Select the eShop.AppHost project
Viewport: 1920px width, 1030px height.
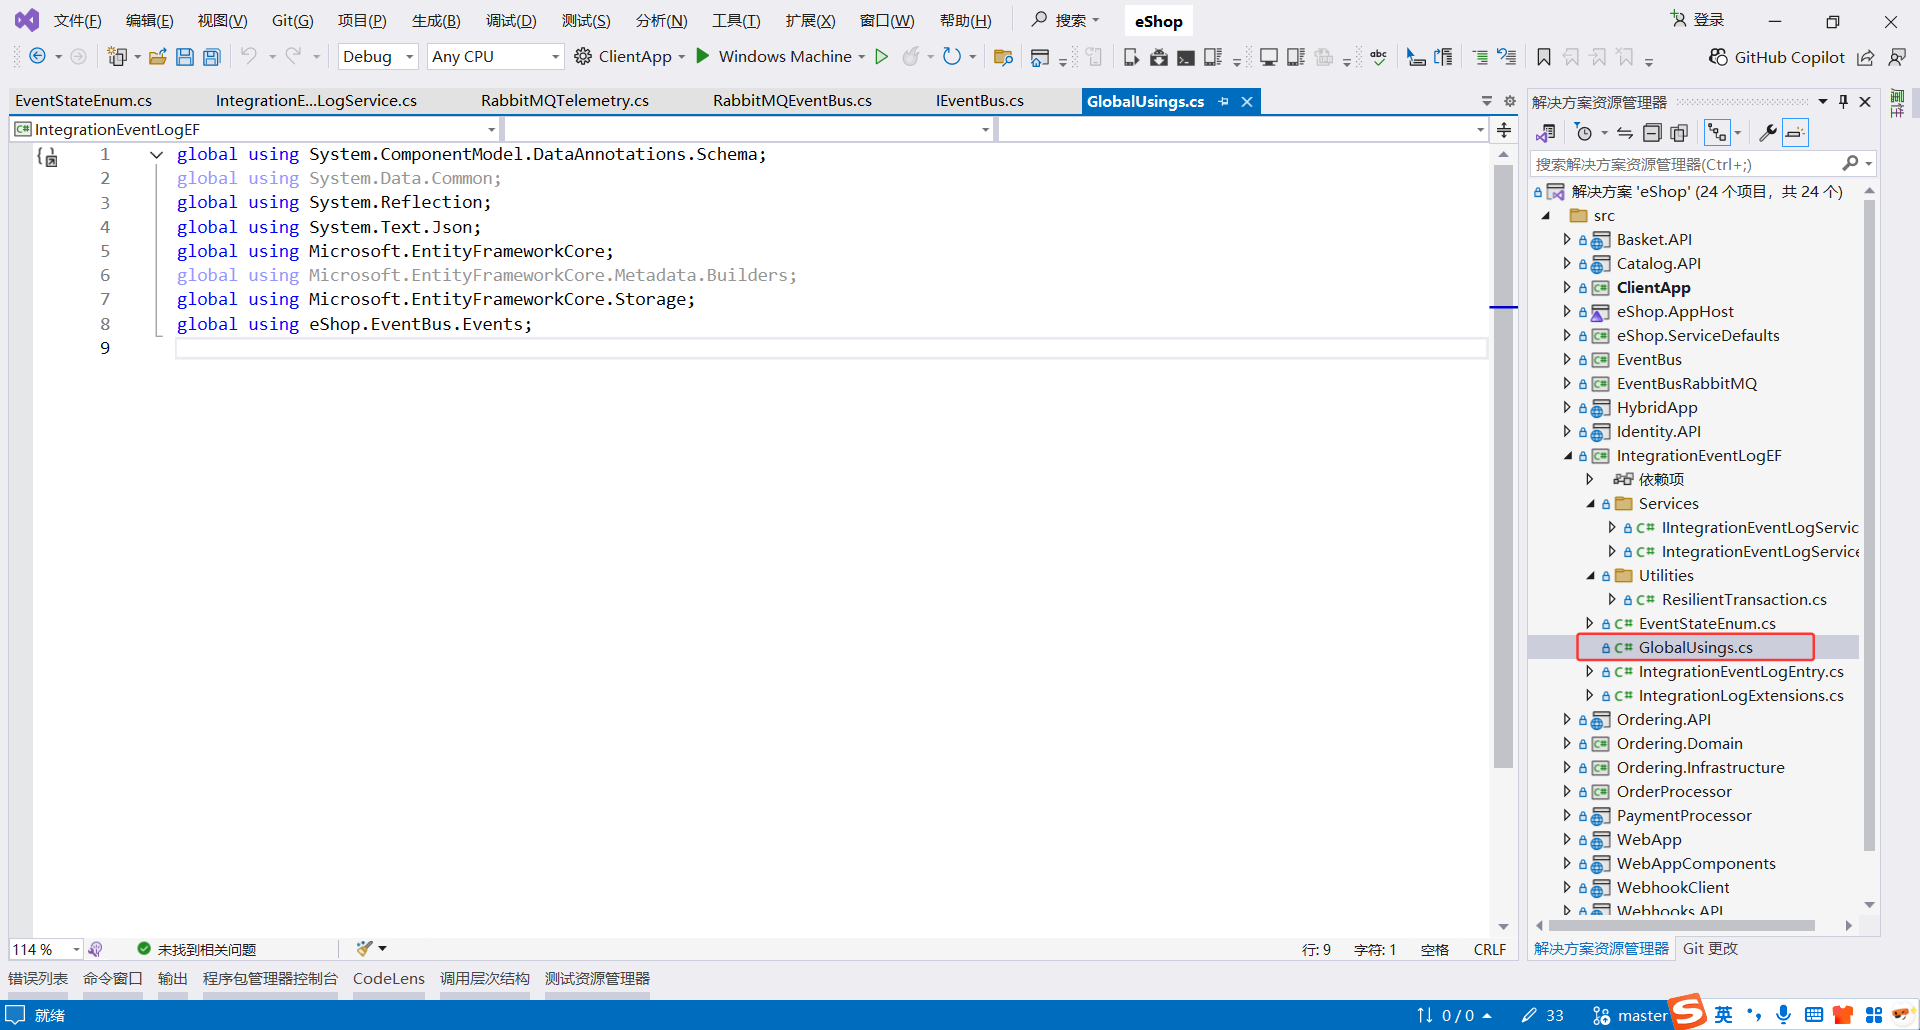(1675, 312)
